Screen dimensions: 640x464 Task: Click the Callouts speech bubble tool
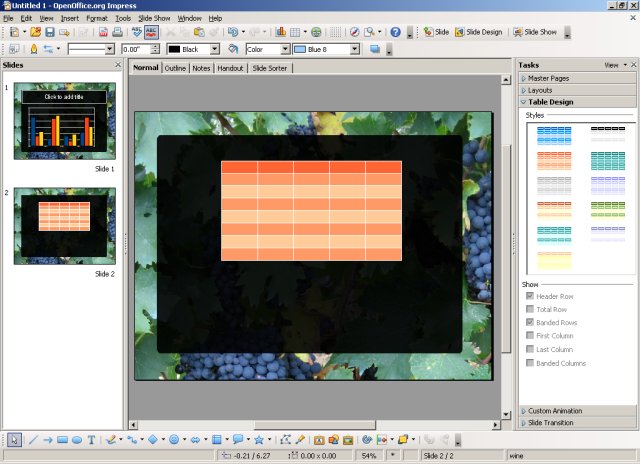(x=238, y=440)
